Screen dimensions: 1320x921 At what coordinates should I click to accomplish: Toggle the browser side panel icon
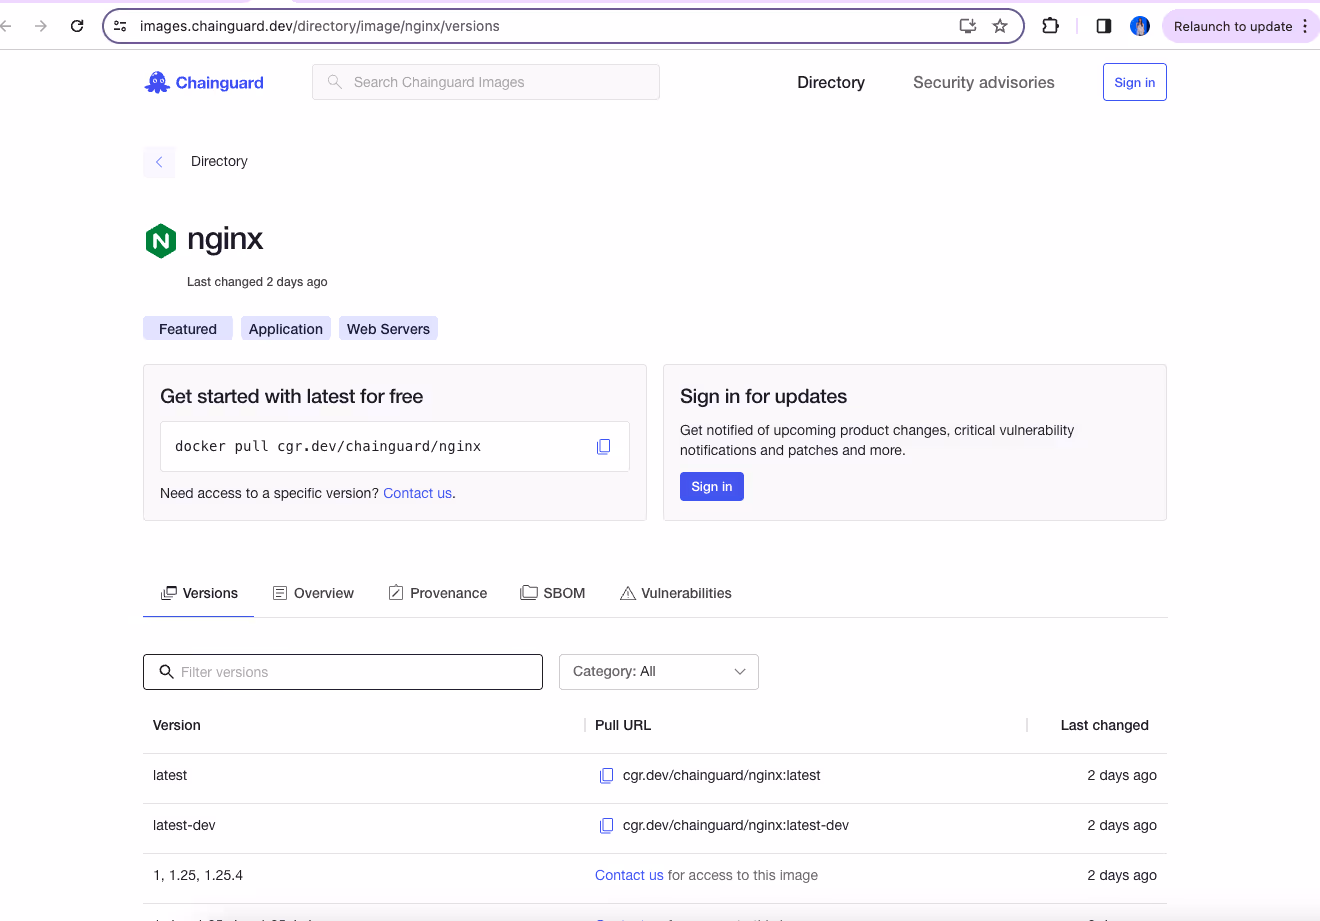(1104, 26)
